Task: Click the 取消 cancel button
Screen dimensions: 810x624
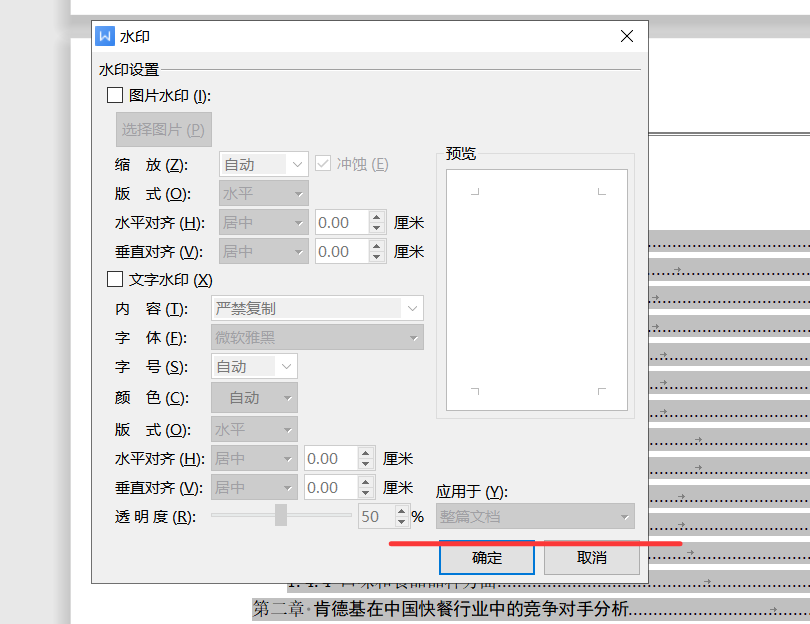Action: [591, 557]
